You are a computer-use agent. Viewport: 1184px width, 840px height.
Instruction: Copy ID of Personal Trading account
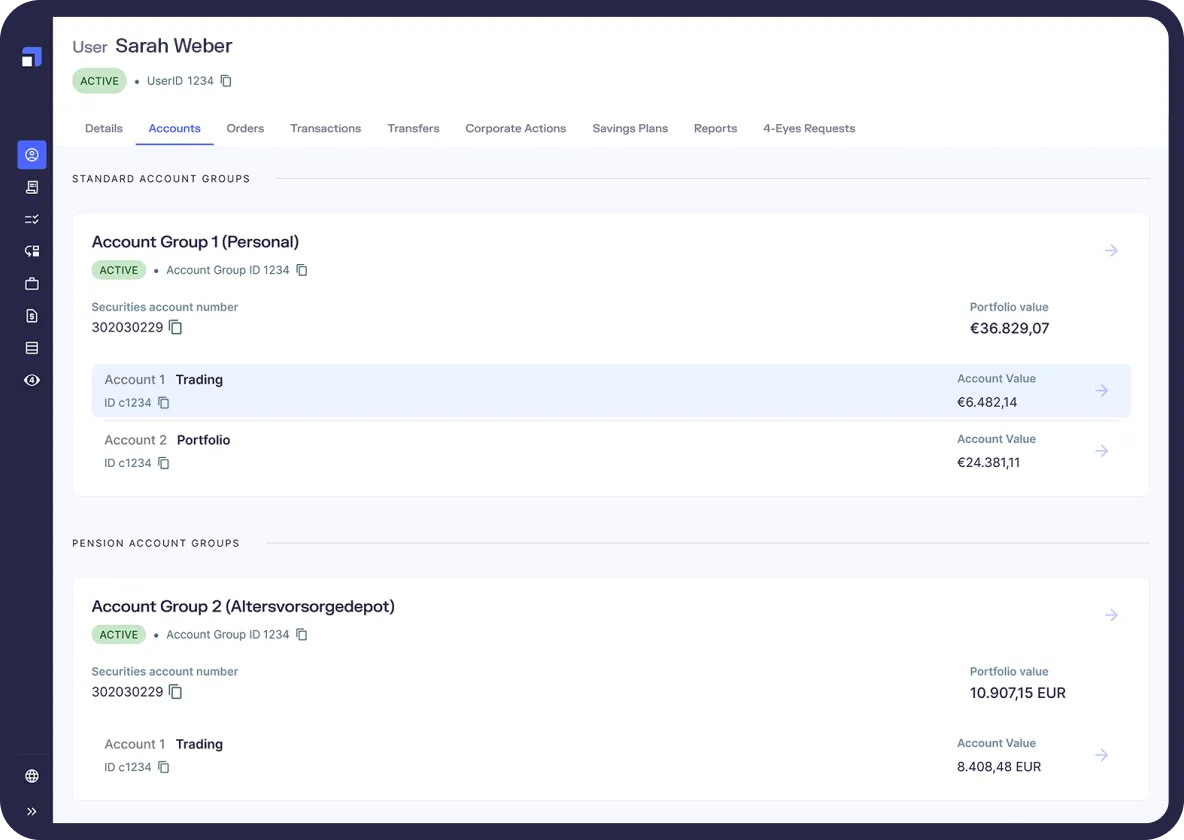[164, 403]
